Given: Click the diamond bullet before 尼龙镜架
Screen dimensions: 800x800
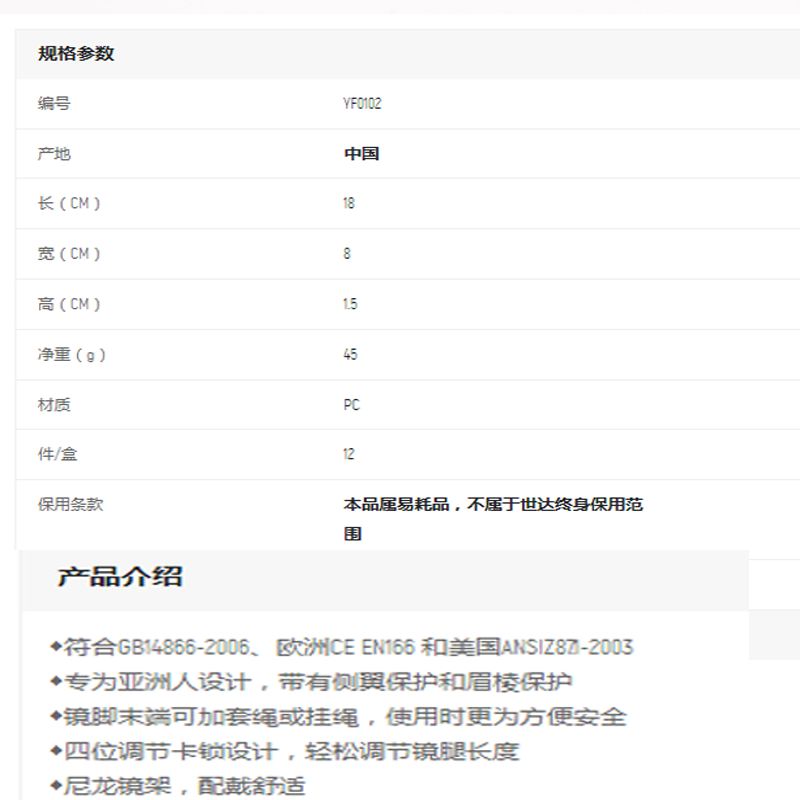Looking at the screenshot, I should point(56,784).
